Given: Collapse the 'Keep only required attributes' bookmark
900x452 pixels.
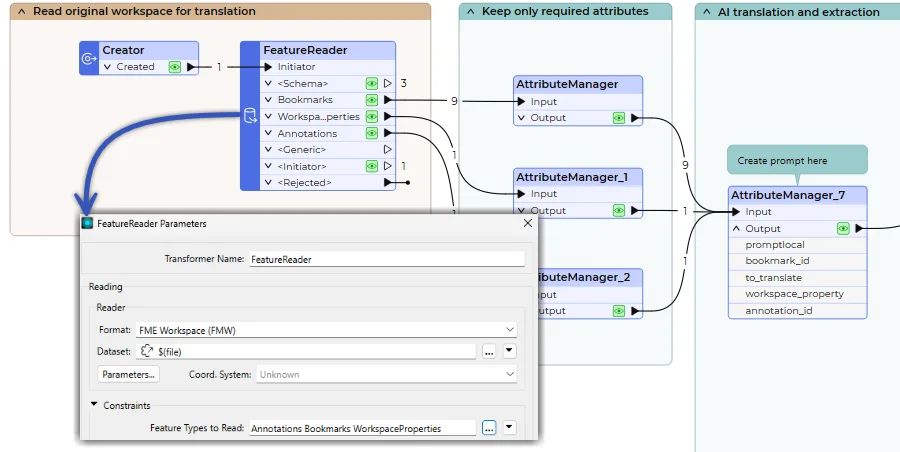Looking at the screenshot, I should (x=470, y=12).
